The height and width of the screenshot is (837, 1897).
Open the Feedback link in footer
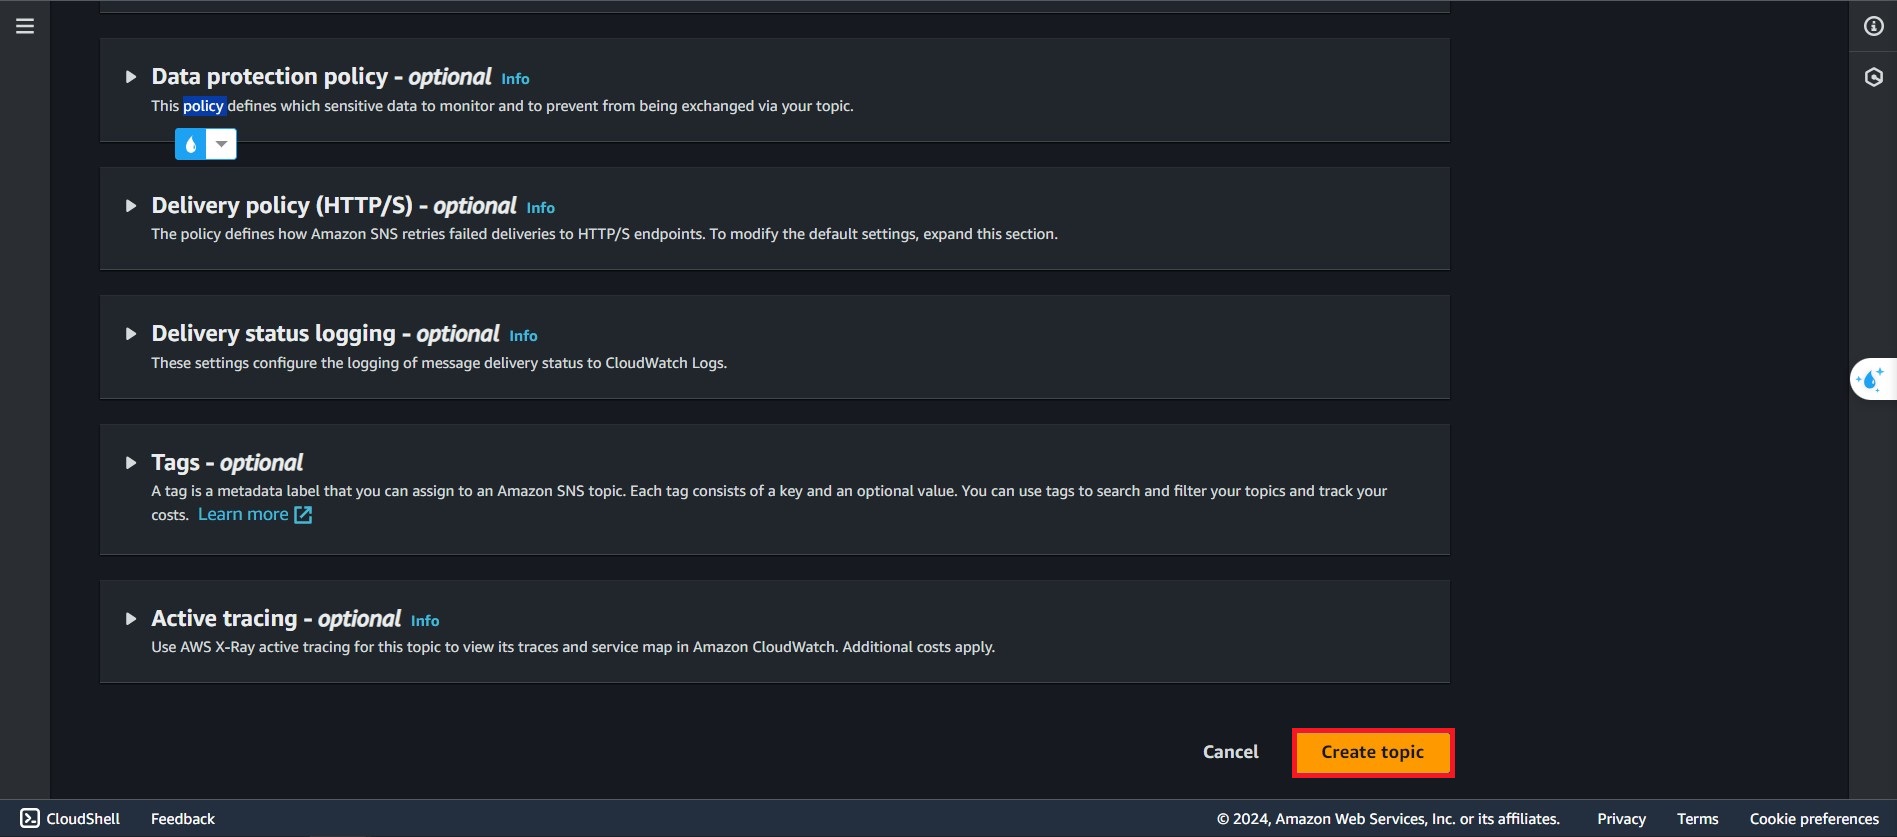click(183, 819)
